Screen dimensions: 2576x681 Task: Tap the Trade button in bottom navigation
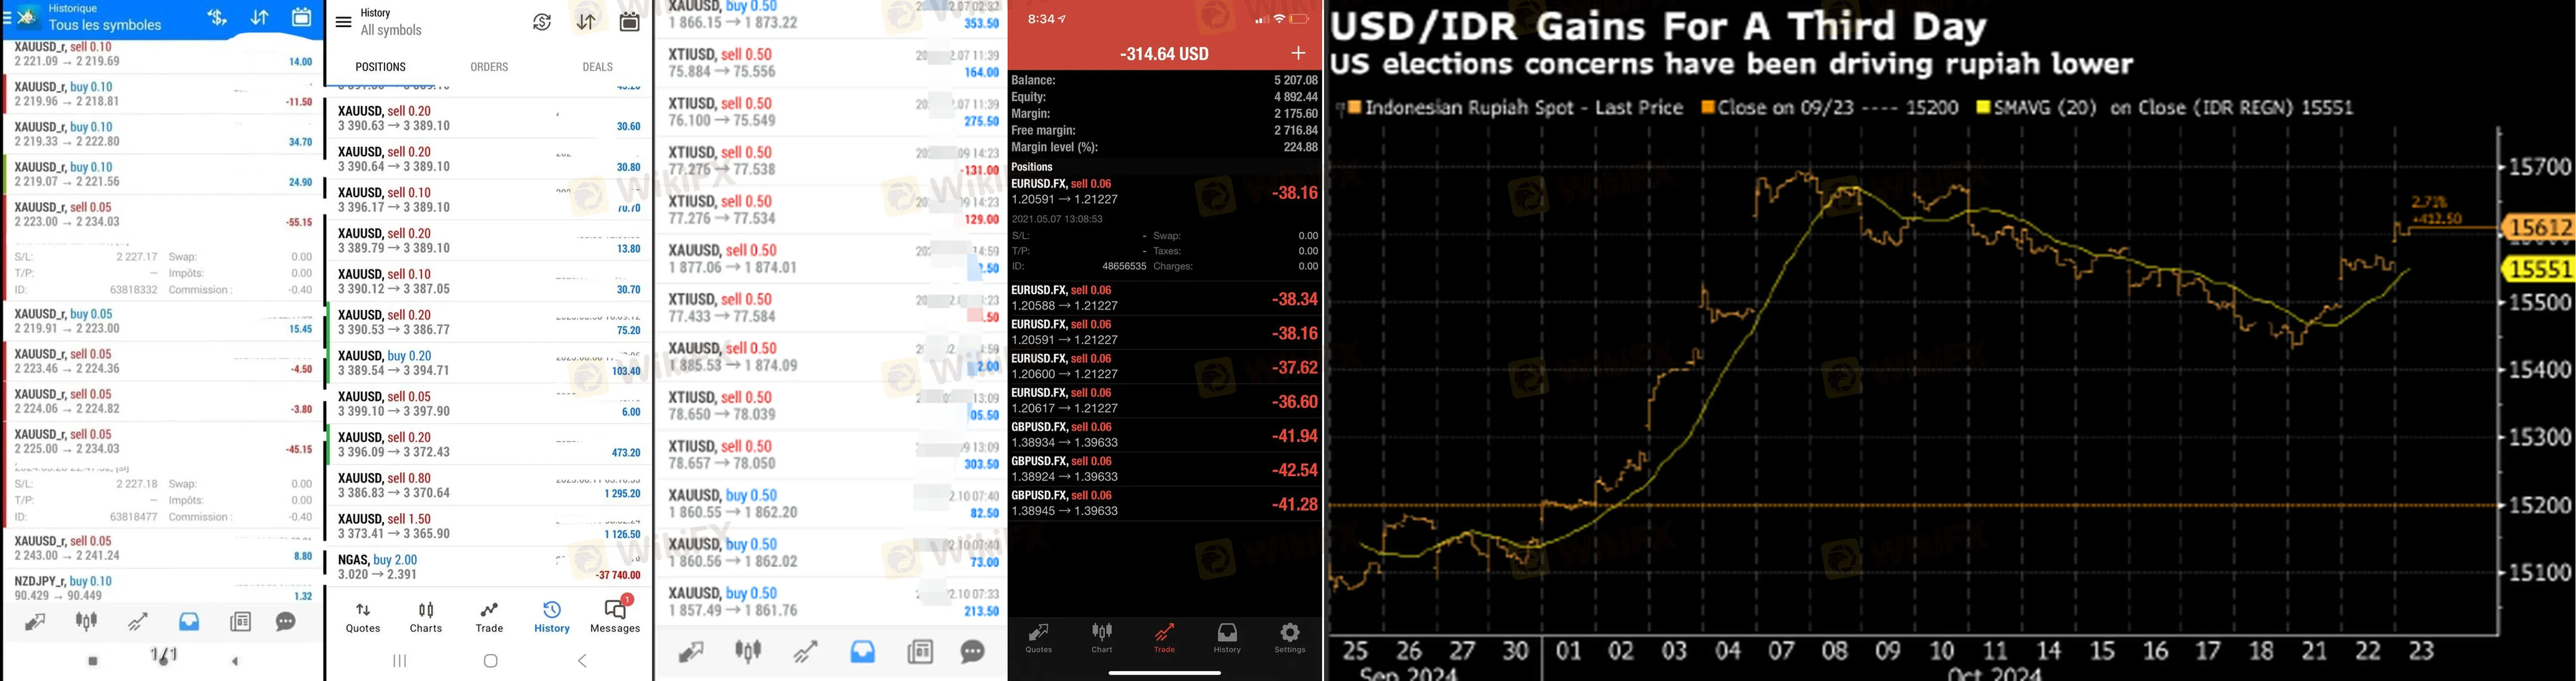[489, 617]
